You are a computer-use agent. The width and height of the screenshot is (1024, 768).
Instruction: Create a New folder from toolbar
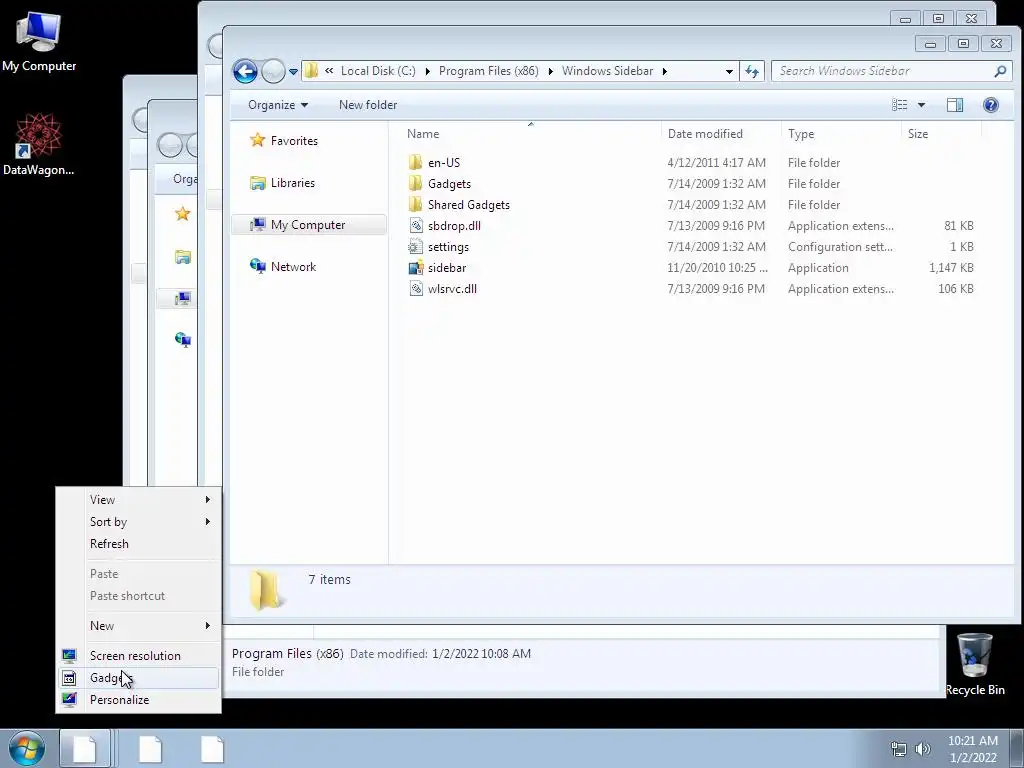pos(368,105)
